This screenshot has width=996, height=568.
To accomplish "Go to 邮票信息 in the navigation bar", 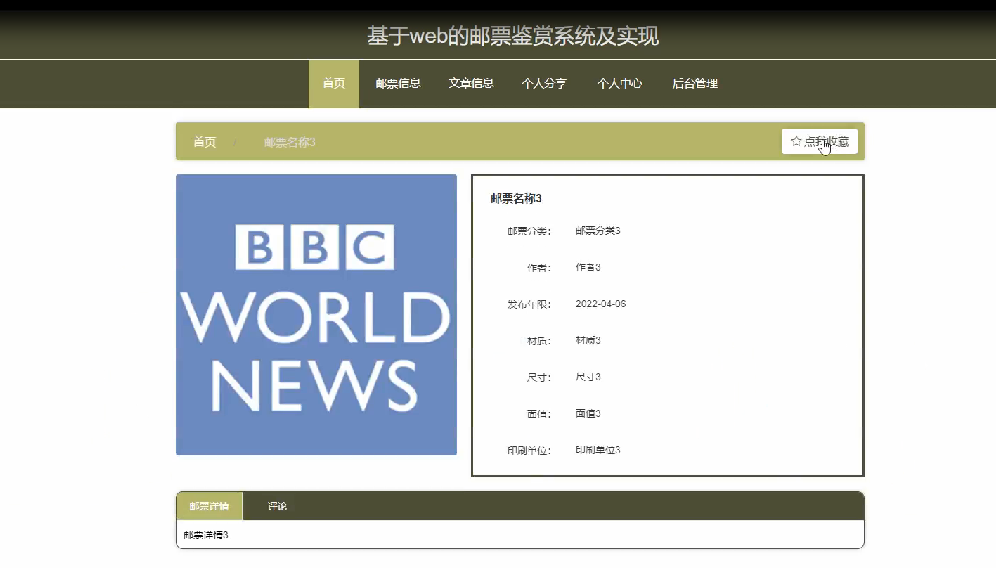I will click(398, 84).
